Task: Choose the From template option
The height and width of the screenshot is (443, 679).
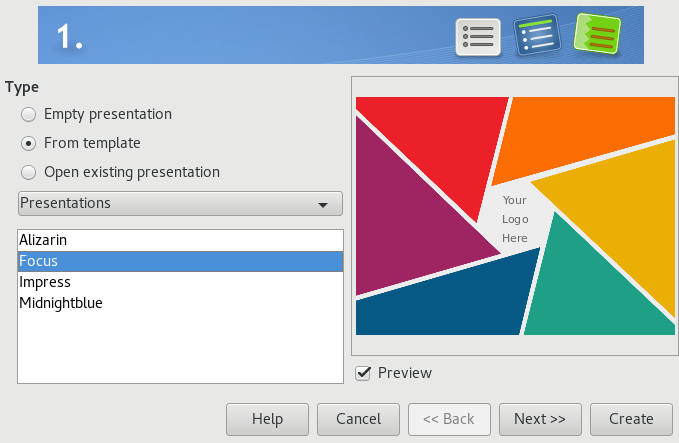Action: pos(28,143)
